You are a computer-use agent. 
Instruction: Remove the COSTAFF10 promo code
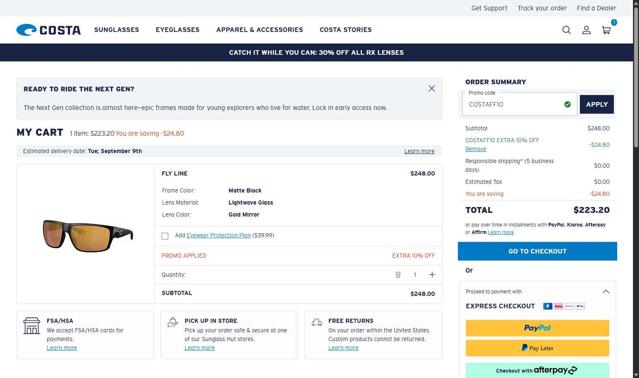(476, 149)
